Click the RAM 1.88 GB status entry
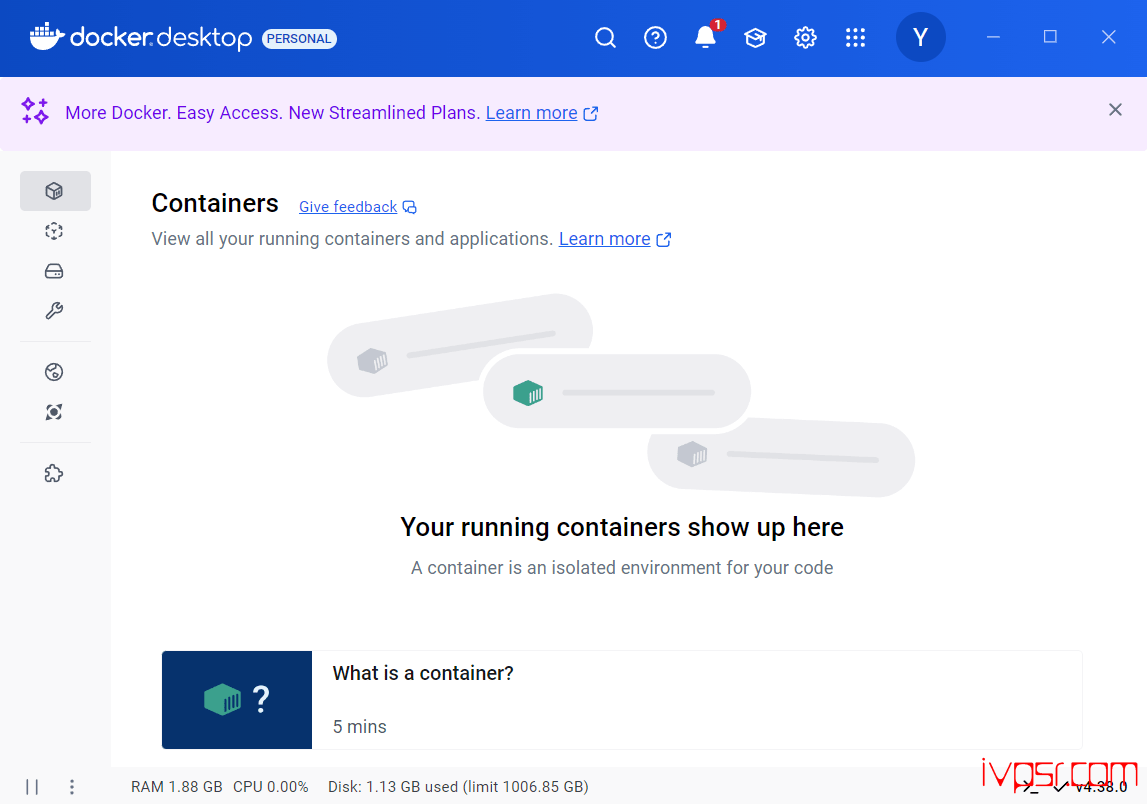This screenshot has width=1147, height=804. (176, 786)
